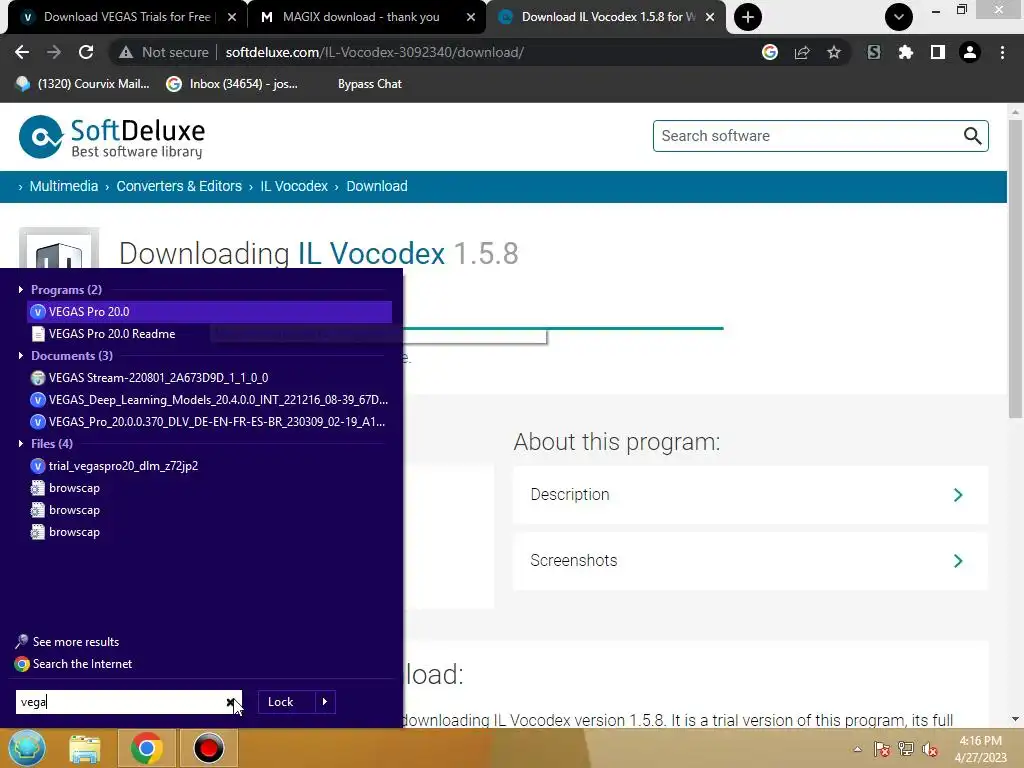The height and width of the screenshot is (768, 1024).
Task: Open the green S extension icon
Action: pos(874,52)
